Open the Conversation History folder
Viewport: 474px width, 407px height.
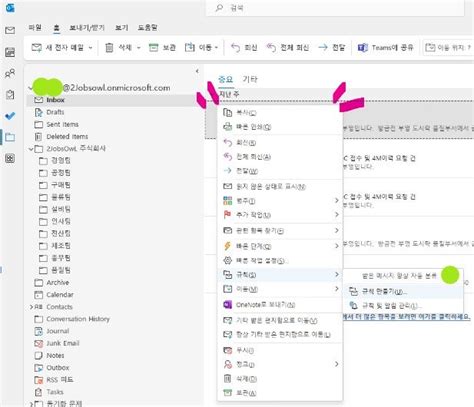[72, 319]
